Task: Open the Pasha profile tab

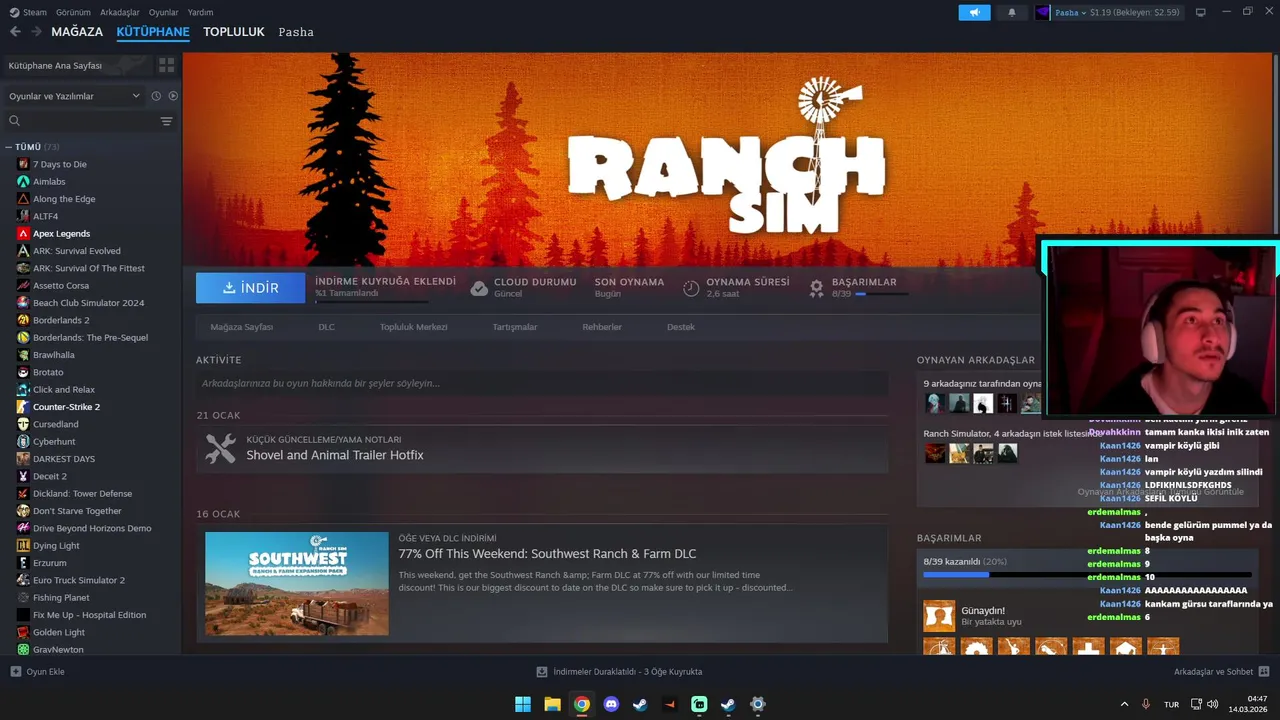Action: [296, 32]
